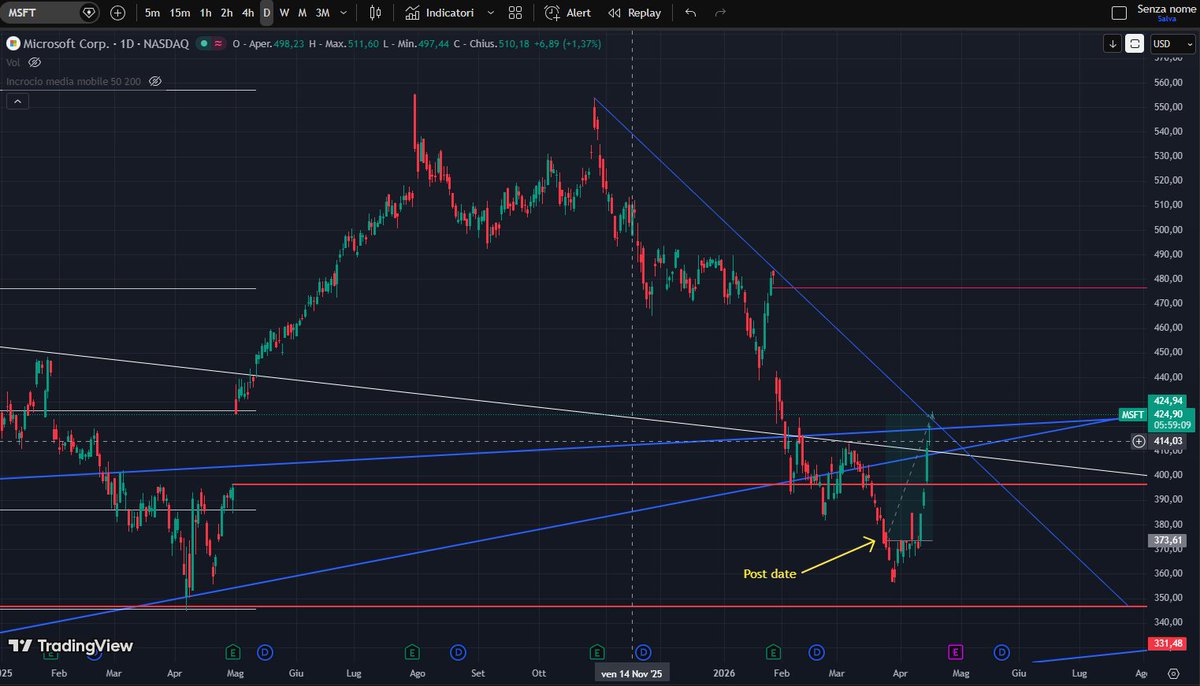Screen dimensions: 1200x686
Task: Start bar Replay mode
Action: pyautogui.click(x=635, y=13)
